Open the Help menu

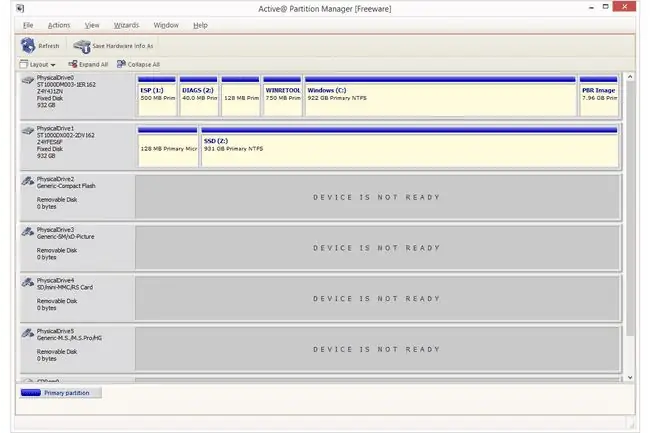(200, 25)
